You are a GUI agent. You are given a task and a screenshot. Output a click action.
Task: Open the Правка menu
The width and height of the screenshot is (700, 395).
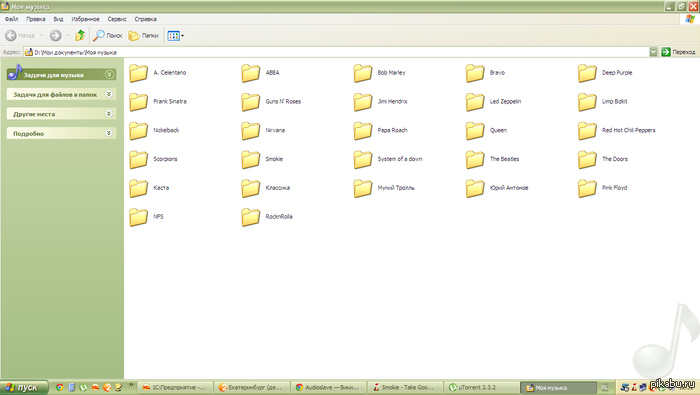36,19
